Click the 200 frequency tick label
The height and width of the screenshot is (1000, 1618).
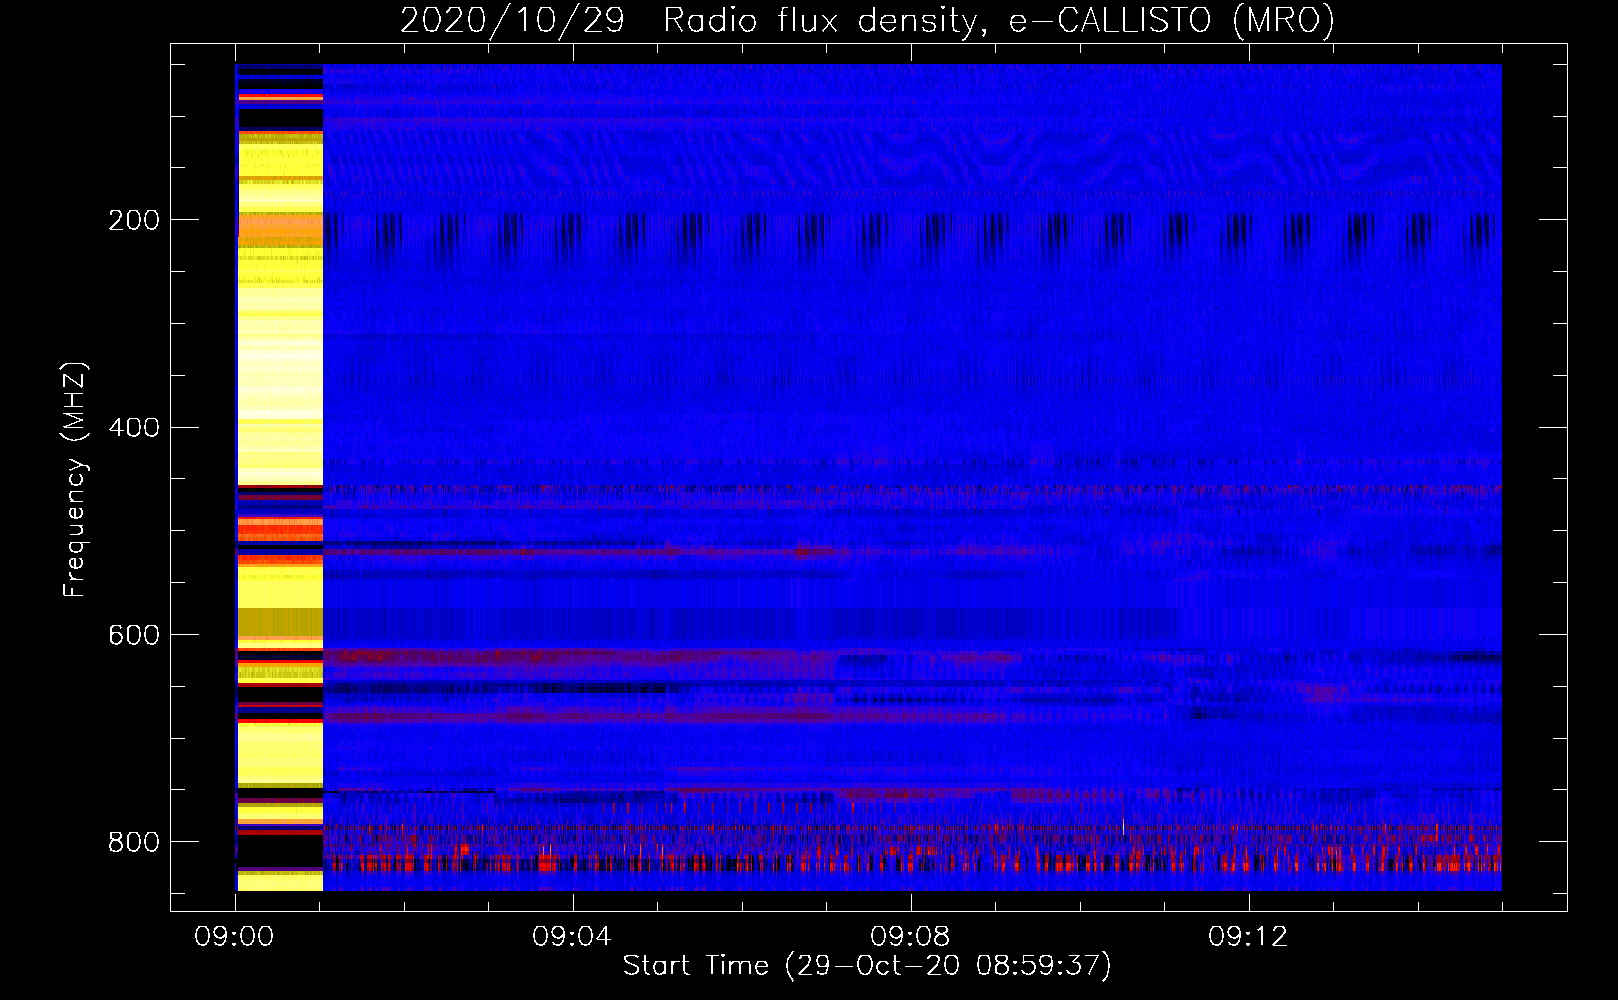134,220
